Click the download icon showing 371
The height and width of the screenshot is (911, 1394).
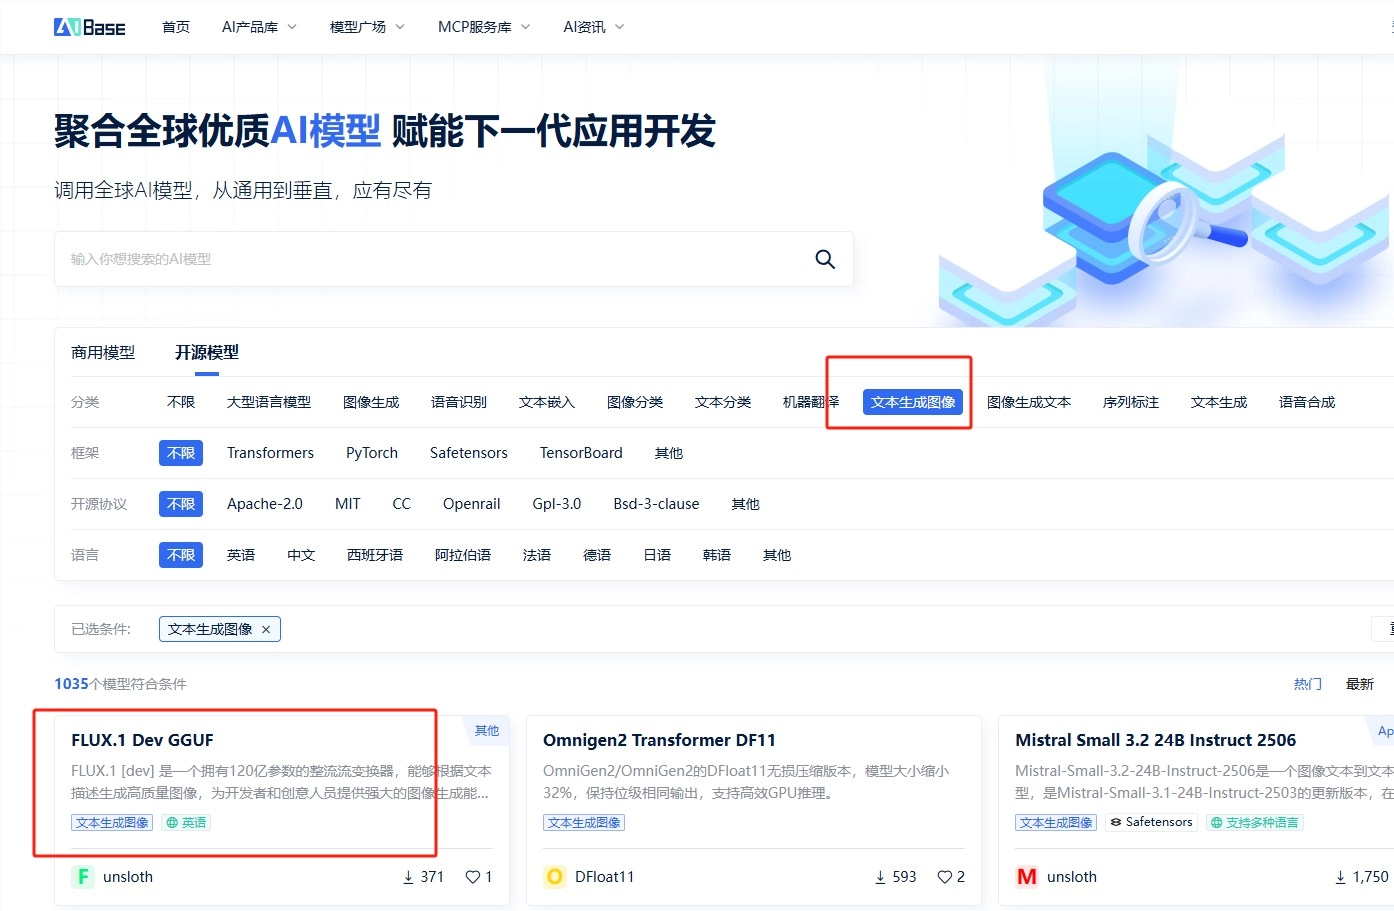[408, 877]
